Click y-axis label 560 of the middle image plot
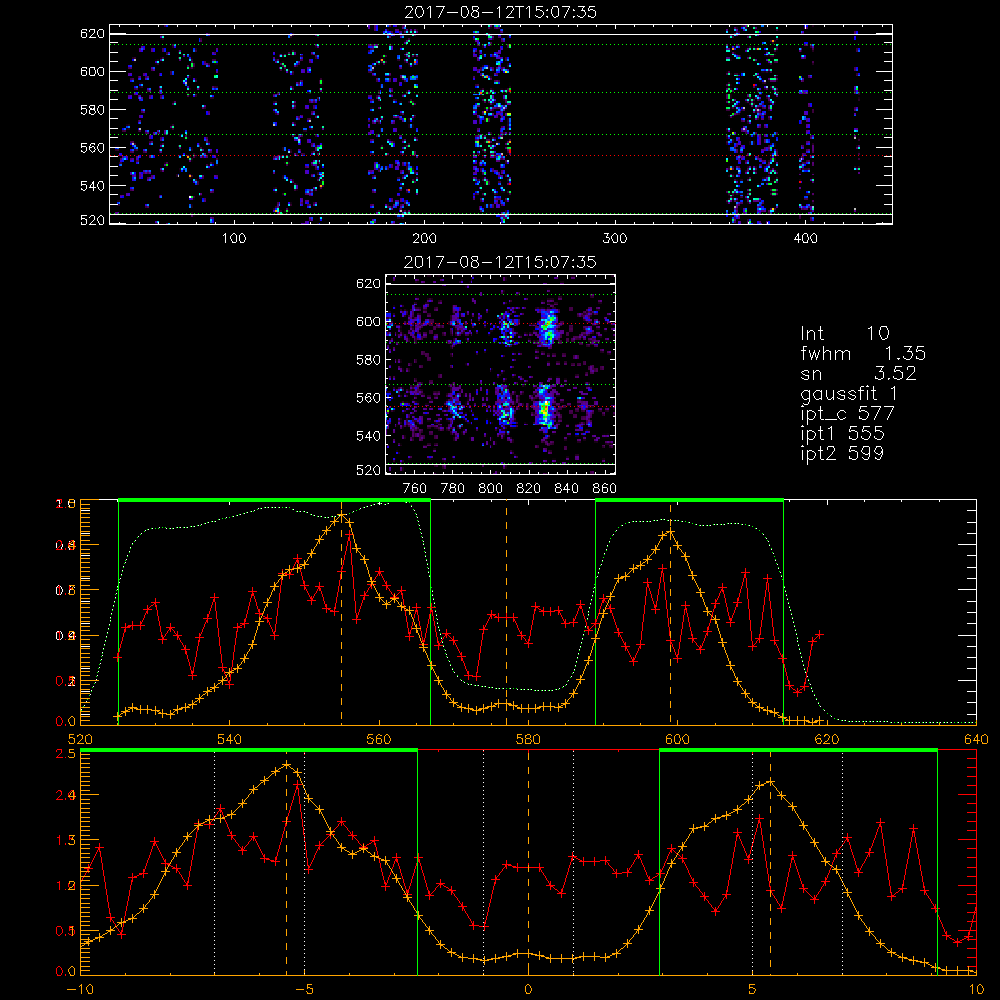 coord(368,398)
